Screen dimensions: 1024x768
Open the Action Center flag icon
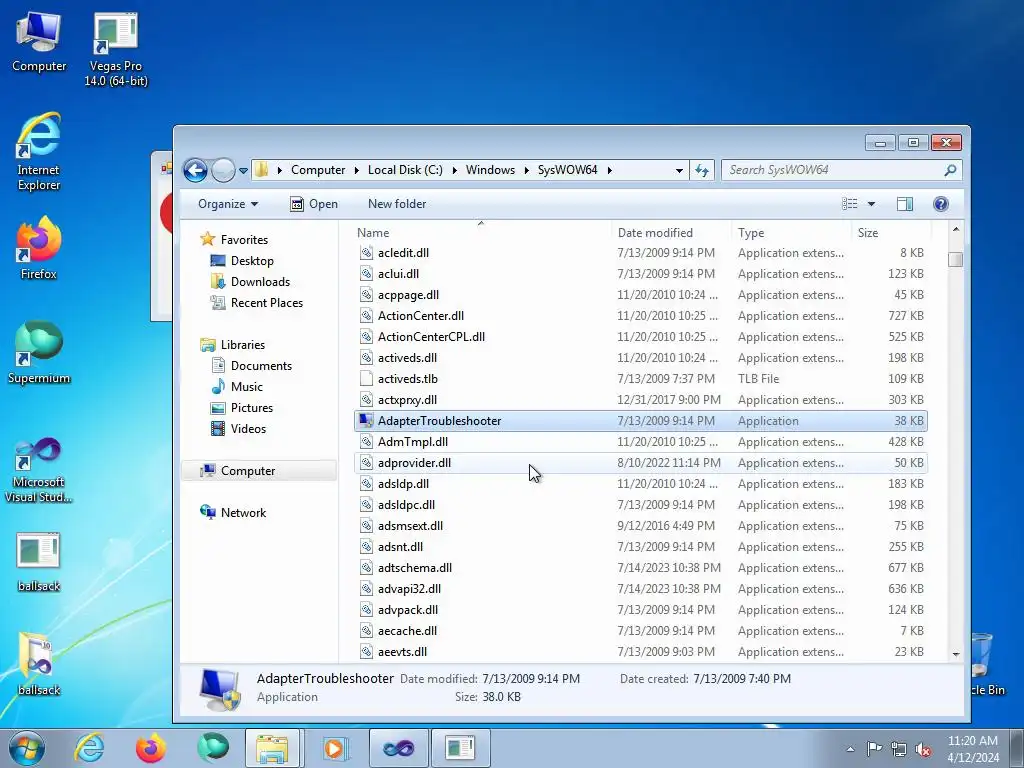(874, 748)
